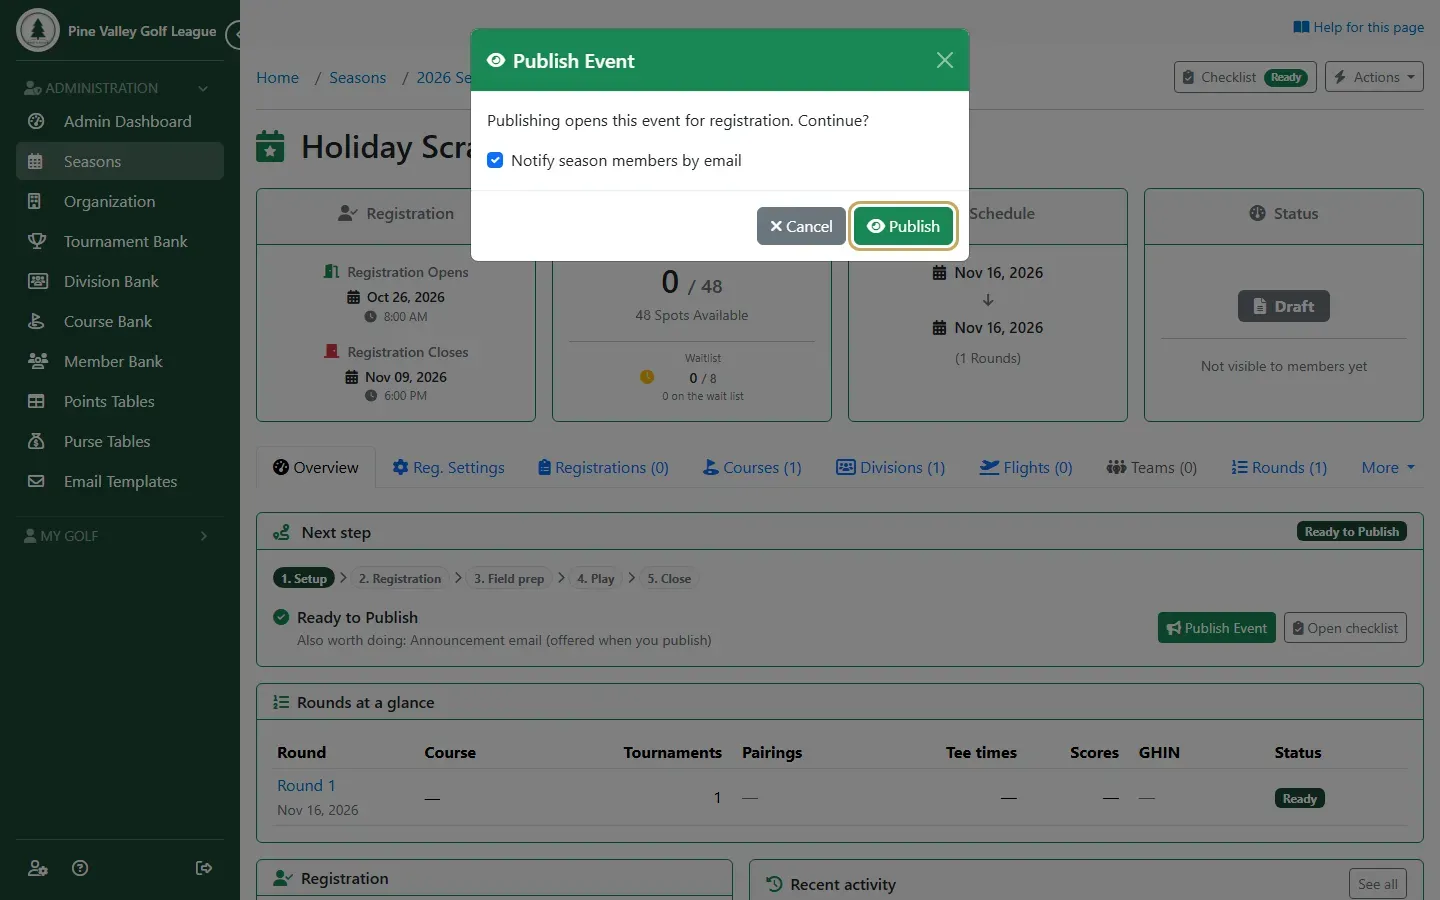Uncheck Notify season members by email
The image size is (1440, 900).
[495, 160]
